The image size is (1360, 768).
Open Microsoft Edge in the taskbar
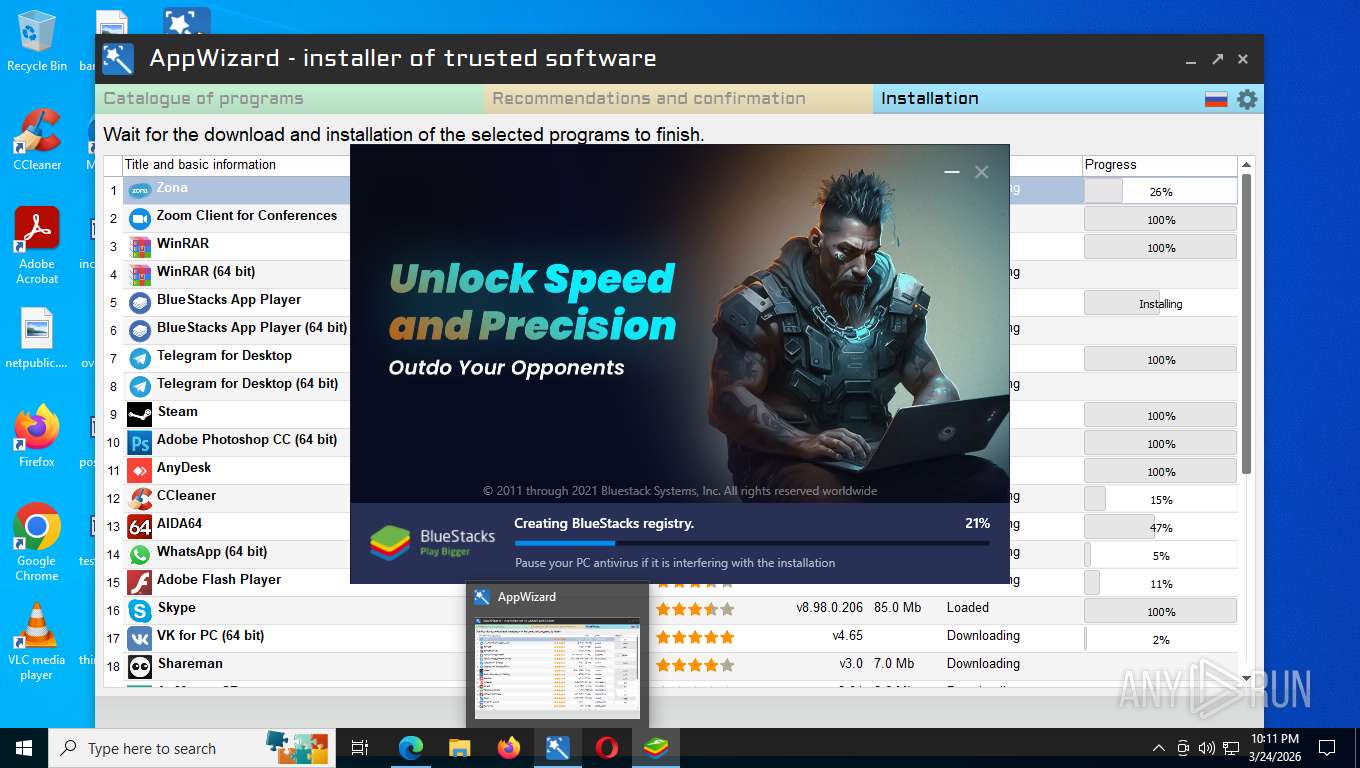point(410,748)
